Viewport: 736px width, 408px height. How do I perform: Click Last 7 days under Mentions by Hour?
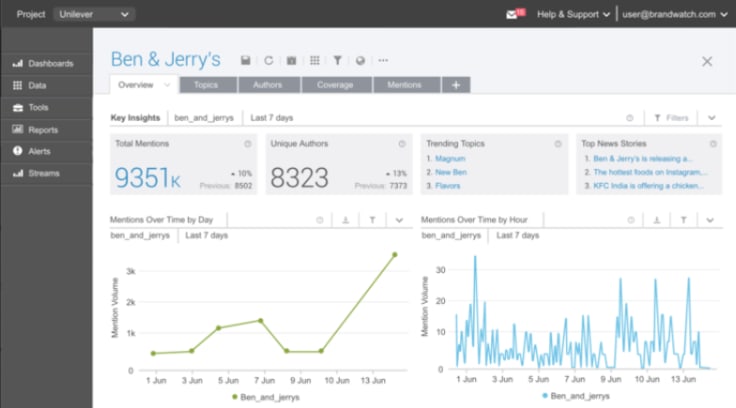518,235
